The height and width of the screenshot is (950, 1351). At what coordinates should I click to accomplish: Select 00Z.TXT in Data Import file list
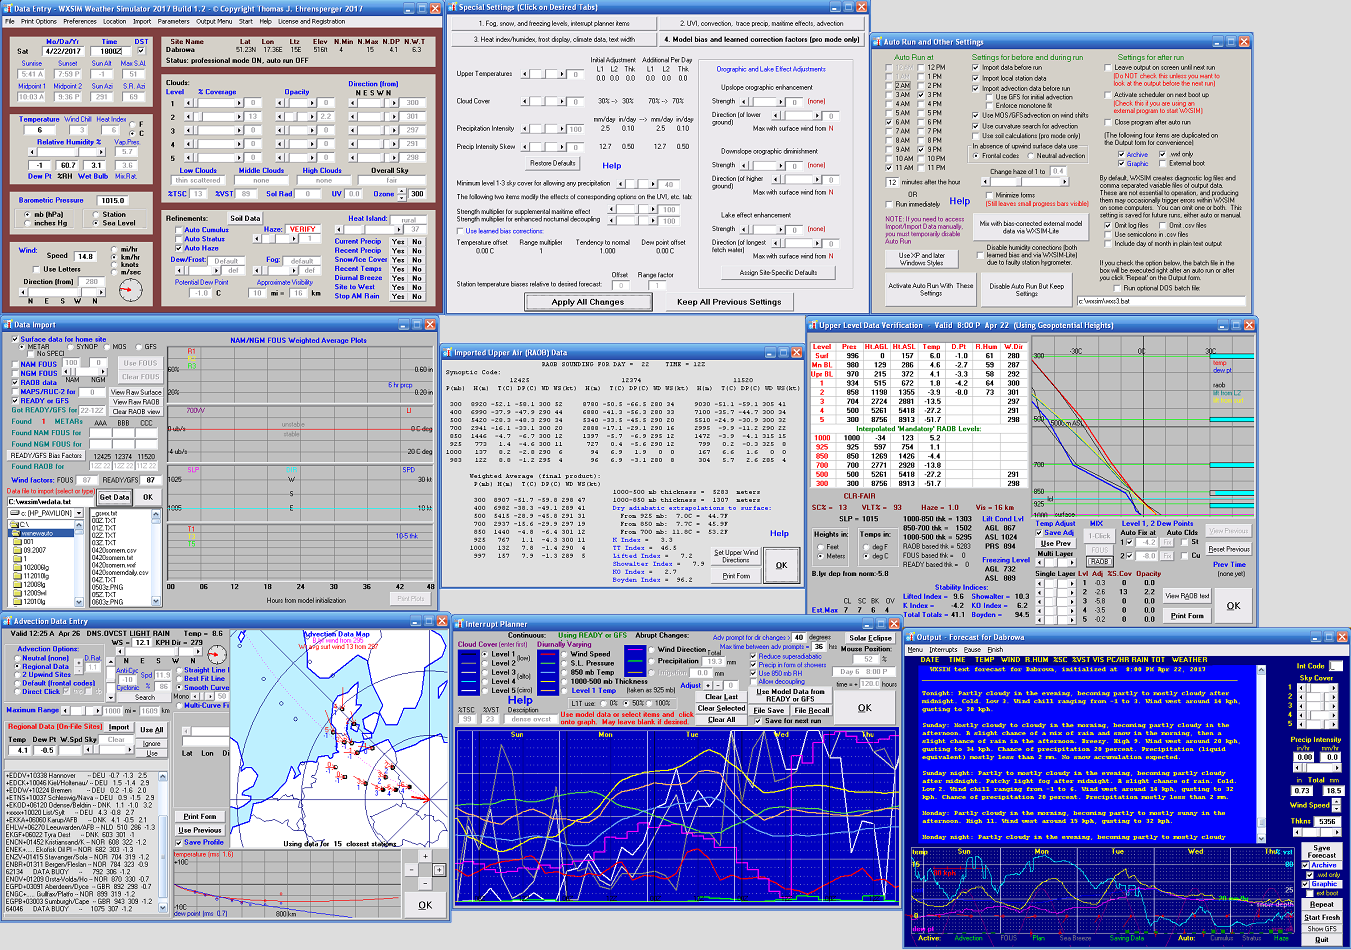(x=104, y=521)
